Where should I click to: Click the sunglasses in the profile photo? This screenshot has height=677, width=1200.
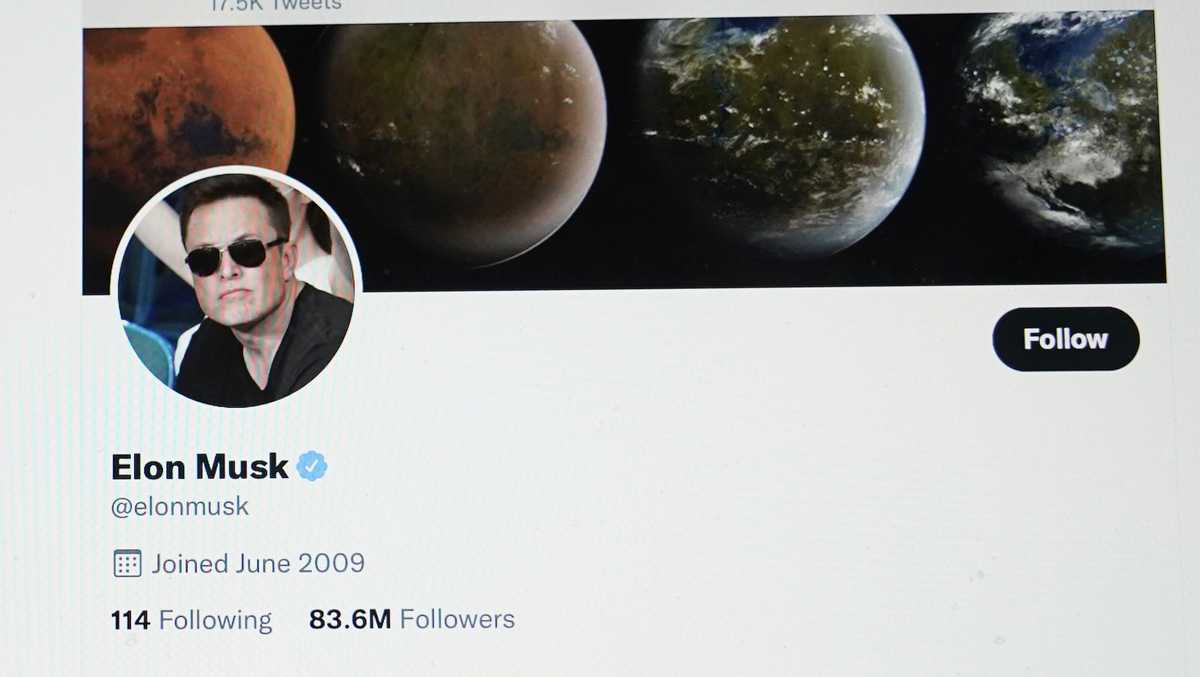[x=235, y=256]
